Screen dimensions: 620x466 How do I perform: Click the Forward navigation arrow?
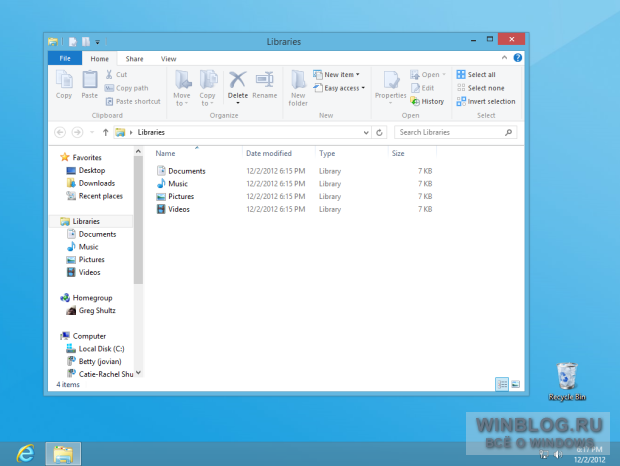[x=77, y=132]
